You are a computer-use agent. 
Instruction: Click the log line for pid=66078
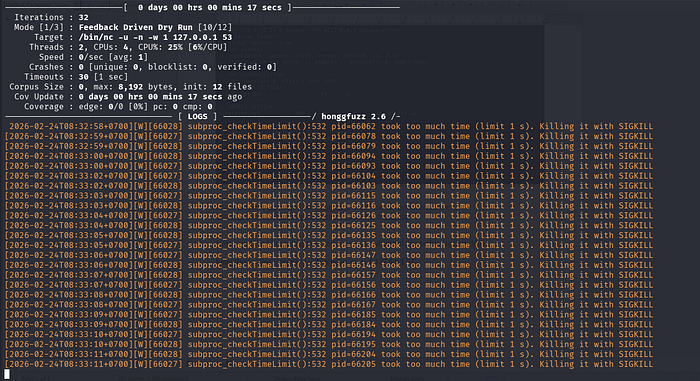[329, 136]
